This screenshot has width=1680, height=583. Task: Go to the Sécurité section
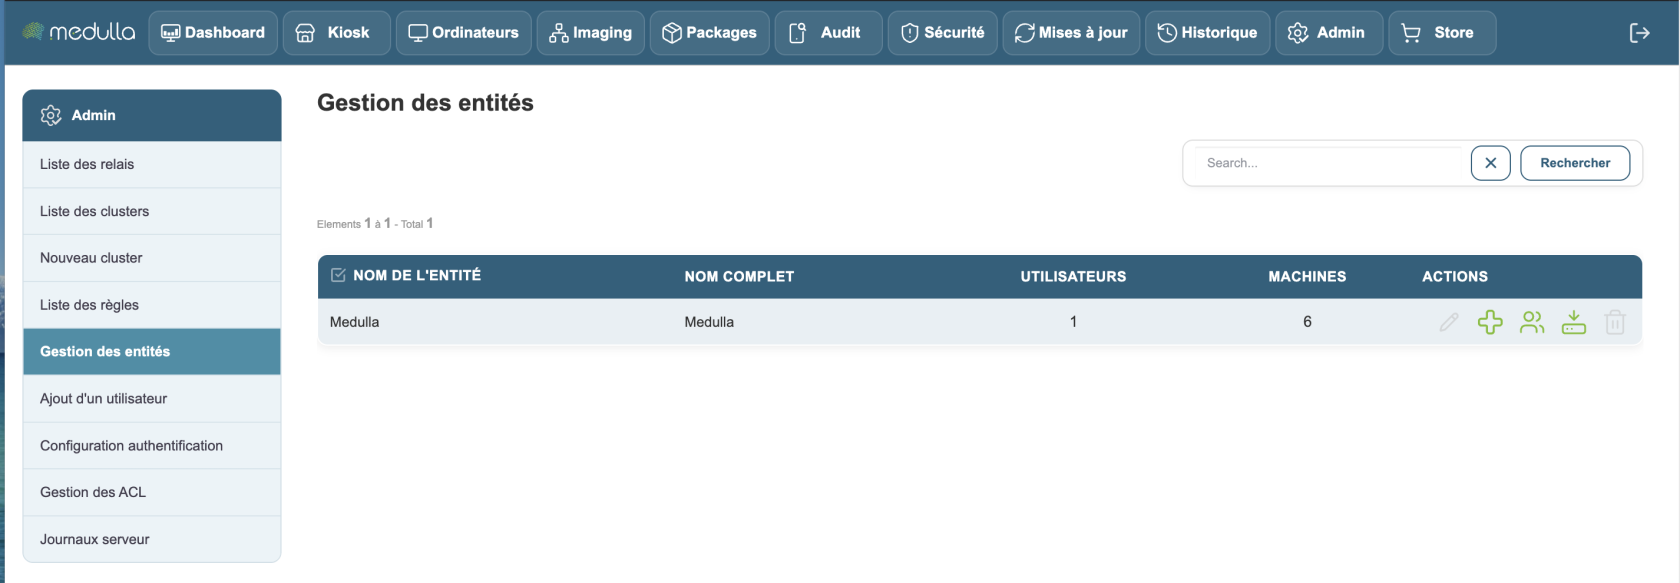(942, 33)
